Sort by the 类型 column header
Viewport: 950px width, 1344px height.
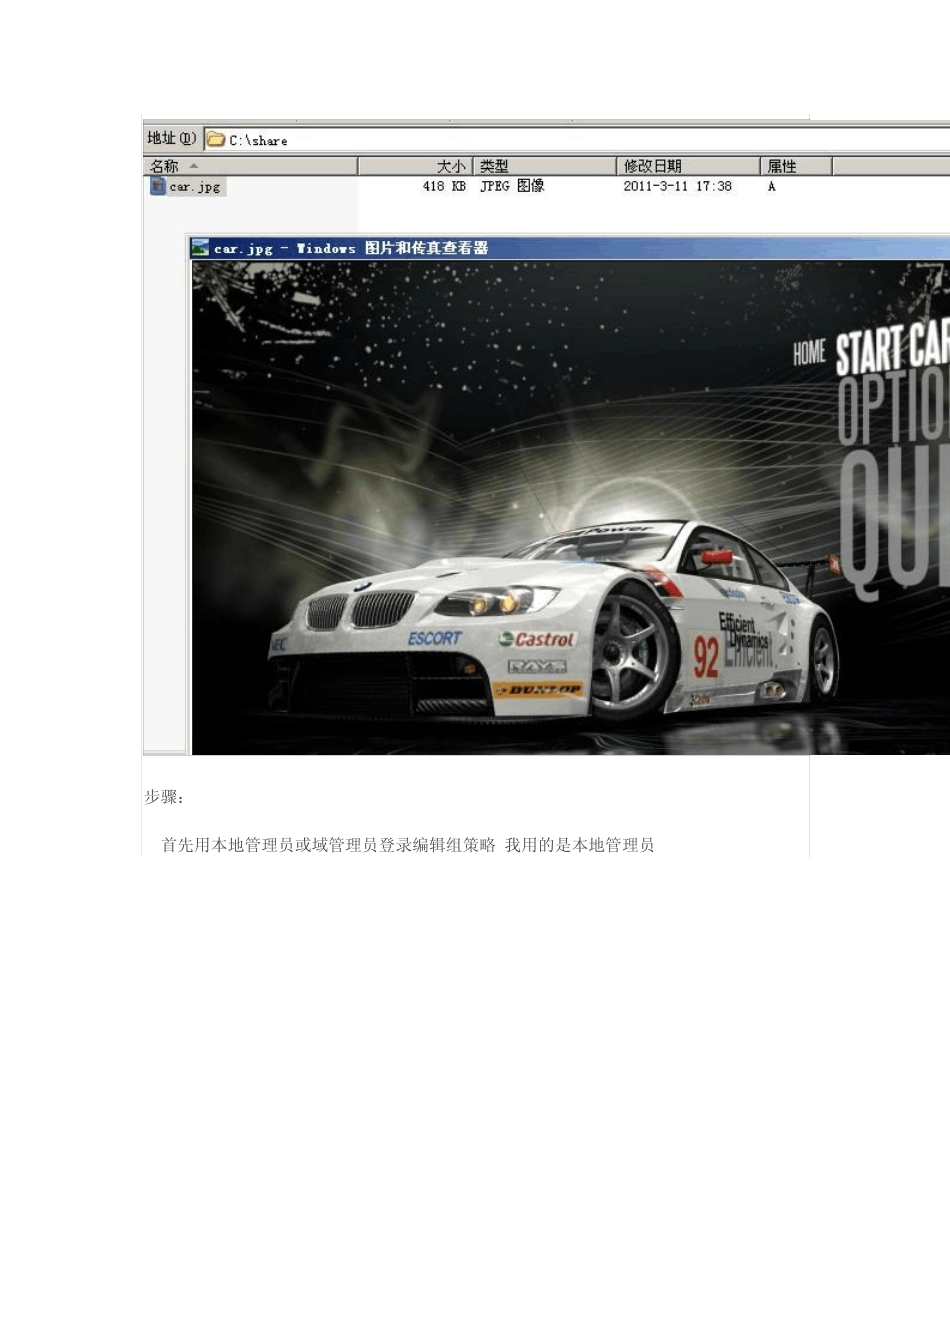[544, 166]
